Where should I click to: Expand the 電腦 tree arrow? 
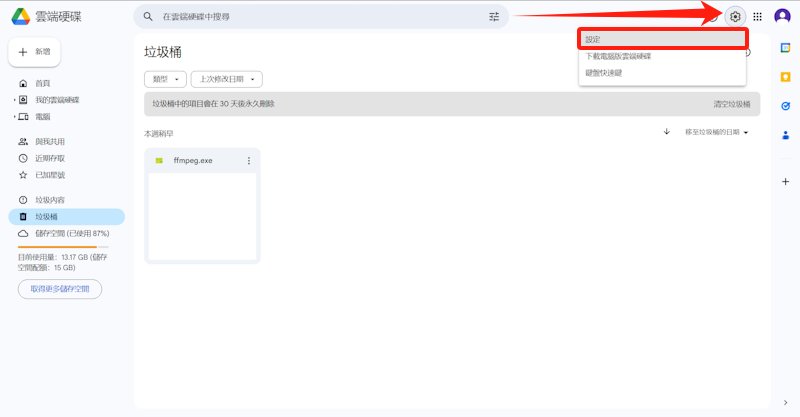pyautogui.click(x=14, y=117)
